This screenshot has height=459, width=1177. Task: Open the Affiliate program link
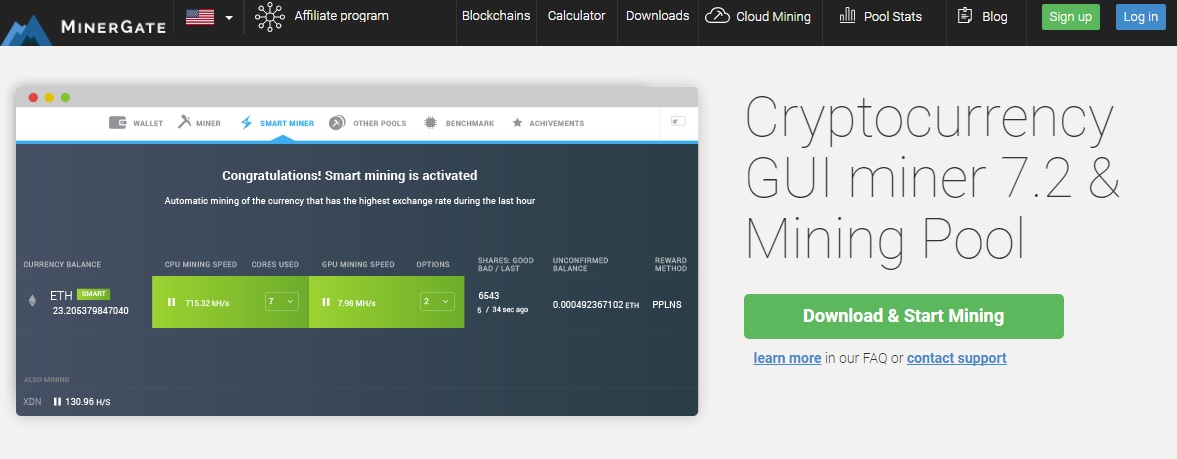click(x=341, y=16)
